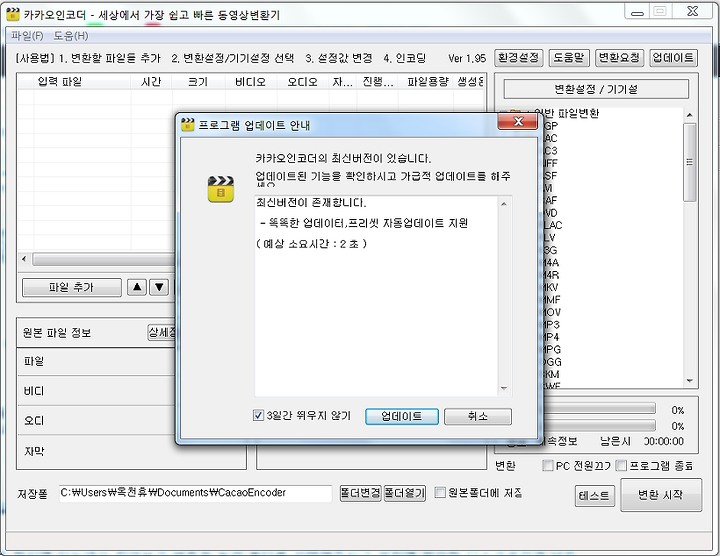Click the upper 0% progress bar
Screen dimensions: 720x556
tap(599, 409)
